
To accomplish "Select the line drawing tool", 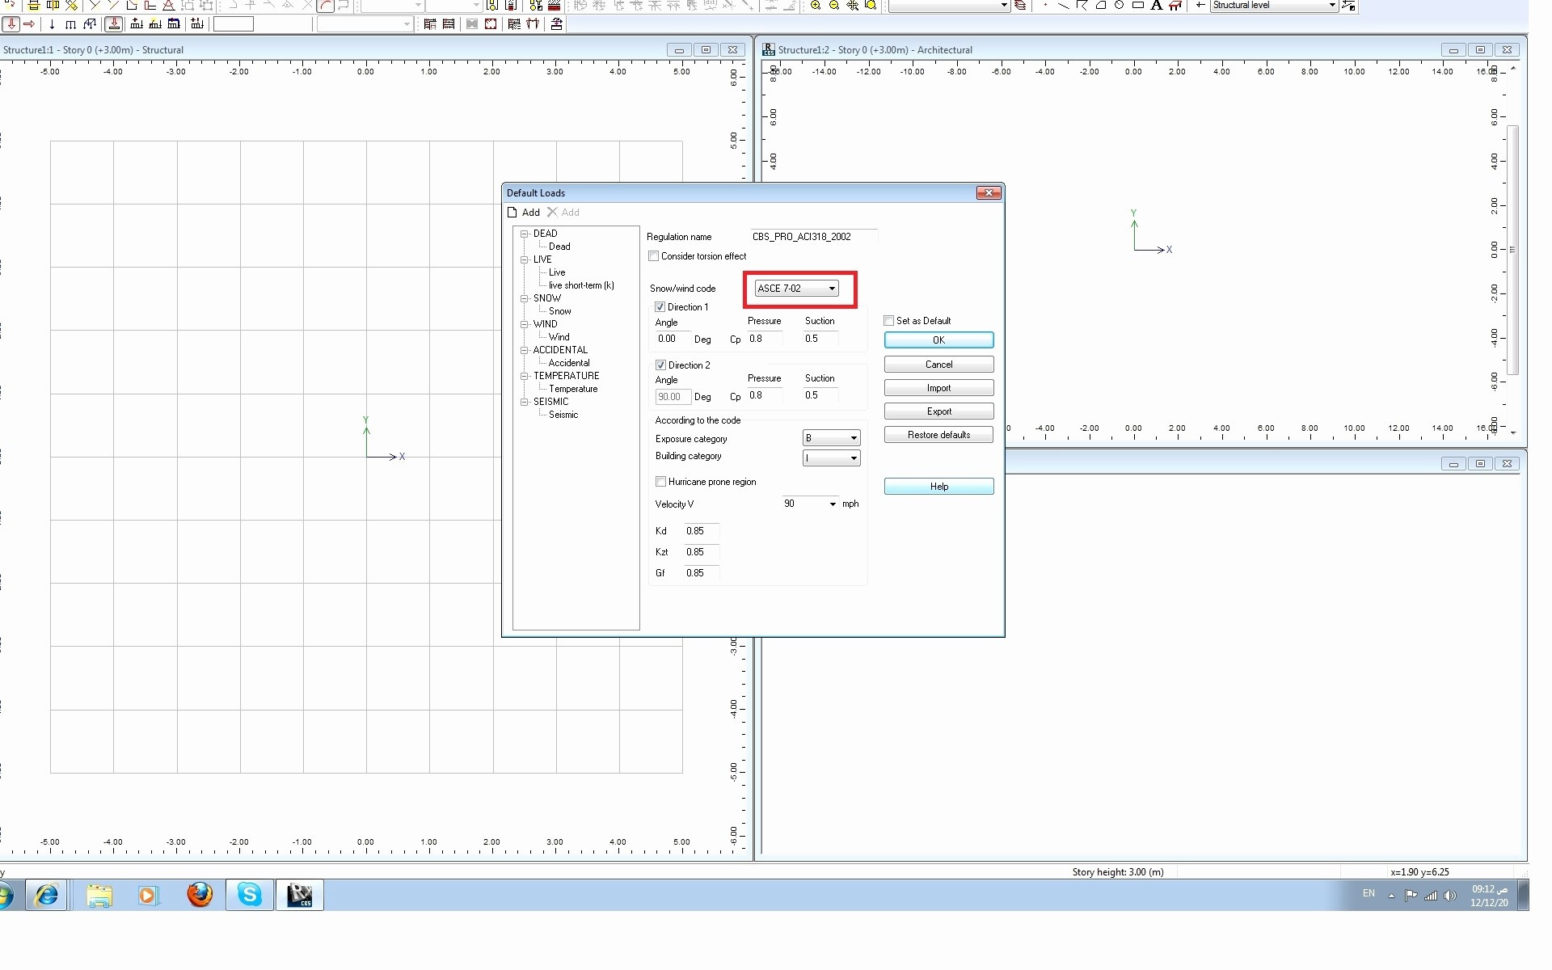I will pos(1064,6).
